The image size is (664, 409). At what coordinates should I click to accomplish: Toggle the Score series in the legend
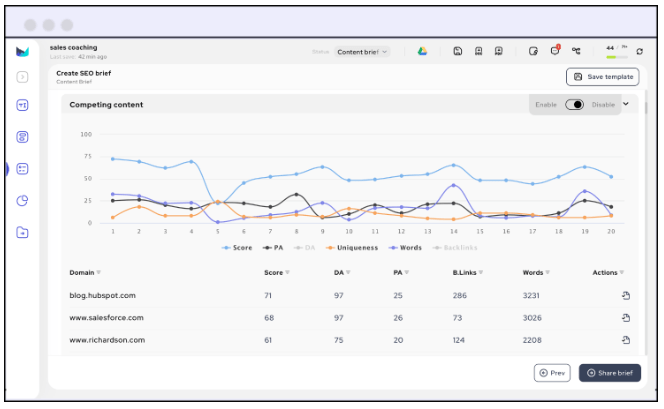click(237, 248)
